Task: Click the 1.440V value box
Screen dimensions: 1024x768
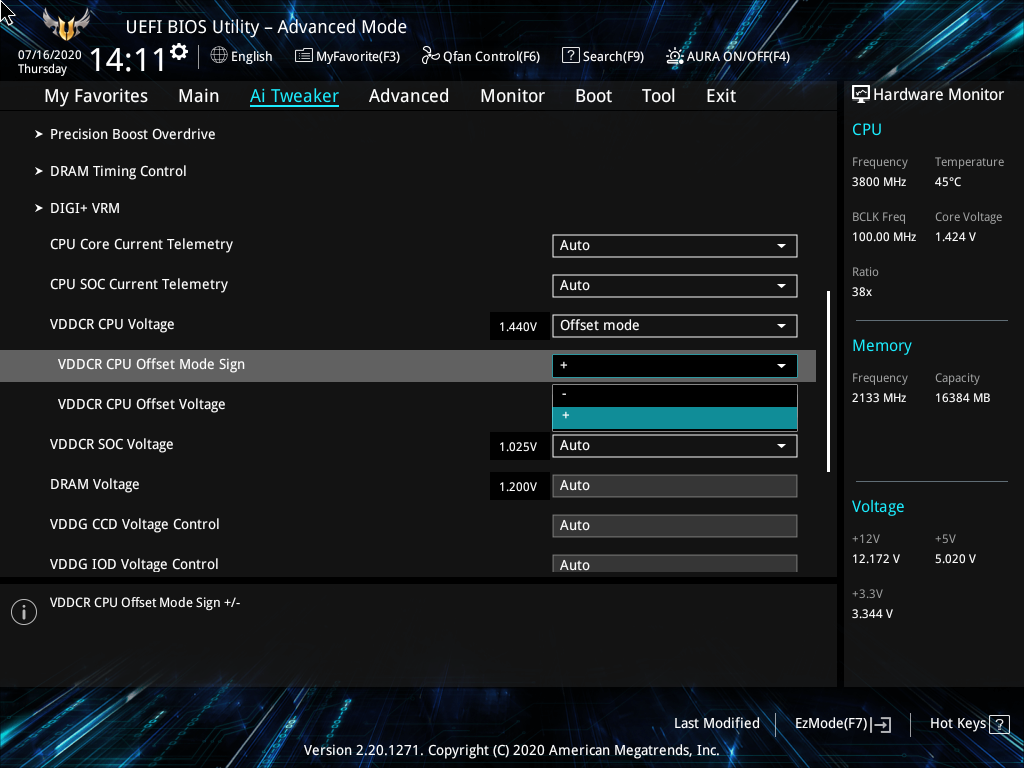Action: [x=519, y=326]
